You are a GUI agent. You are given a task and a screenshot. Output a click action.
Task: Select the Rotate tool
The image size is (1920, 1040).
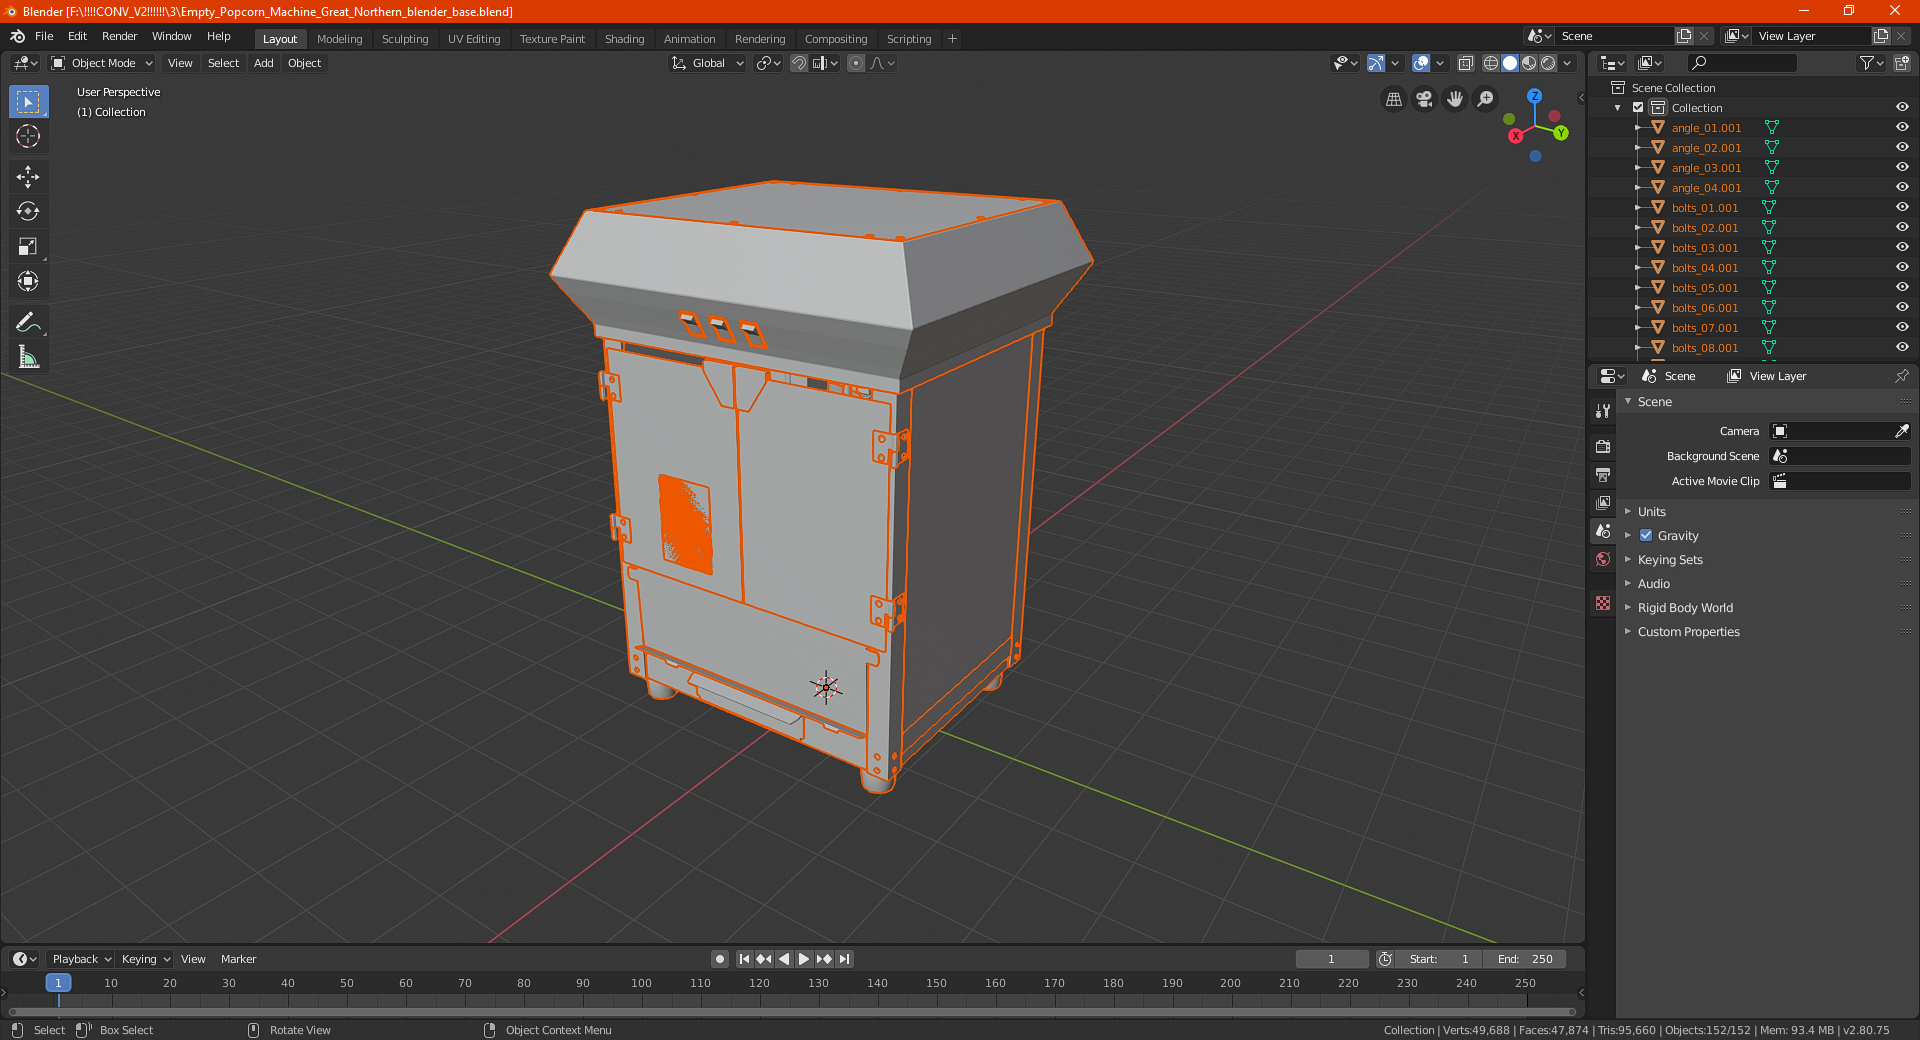point(28,211)
